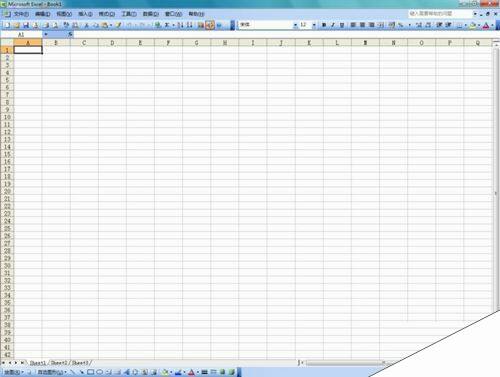Screen dimensions: 500x377
Task: Click the insert function fx button
Action: click(70, 34)
